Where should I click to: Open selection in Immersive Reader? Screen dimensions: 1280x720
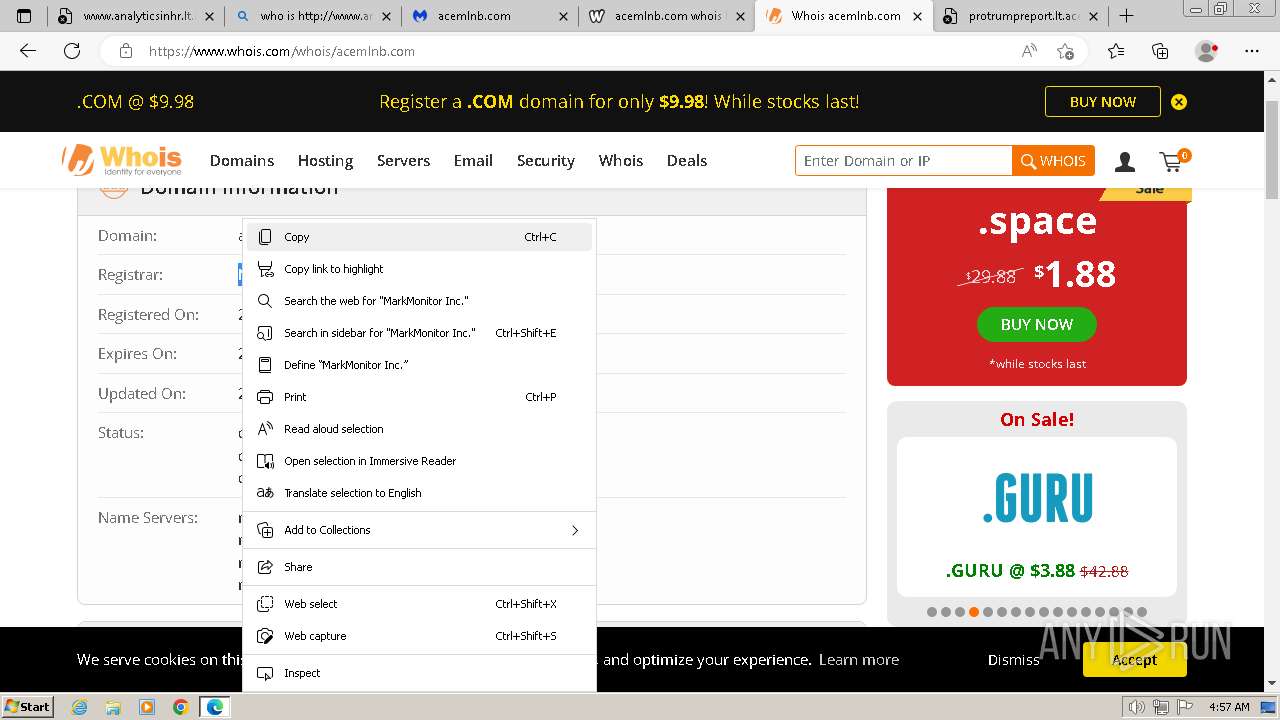(x=419, y=461)
